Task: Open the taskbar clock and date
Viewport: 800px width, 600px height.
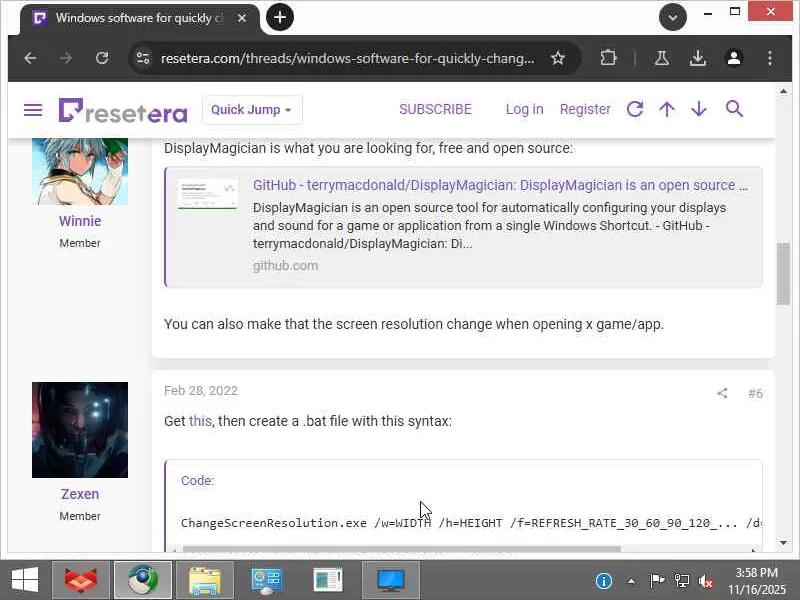Action: [757, 581]
